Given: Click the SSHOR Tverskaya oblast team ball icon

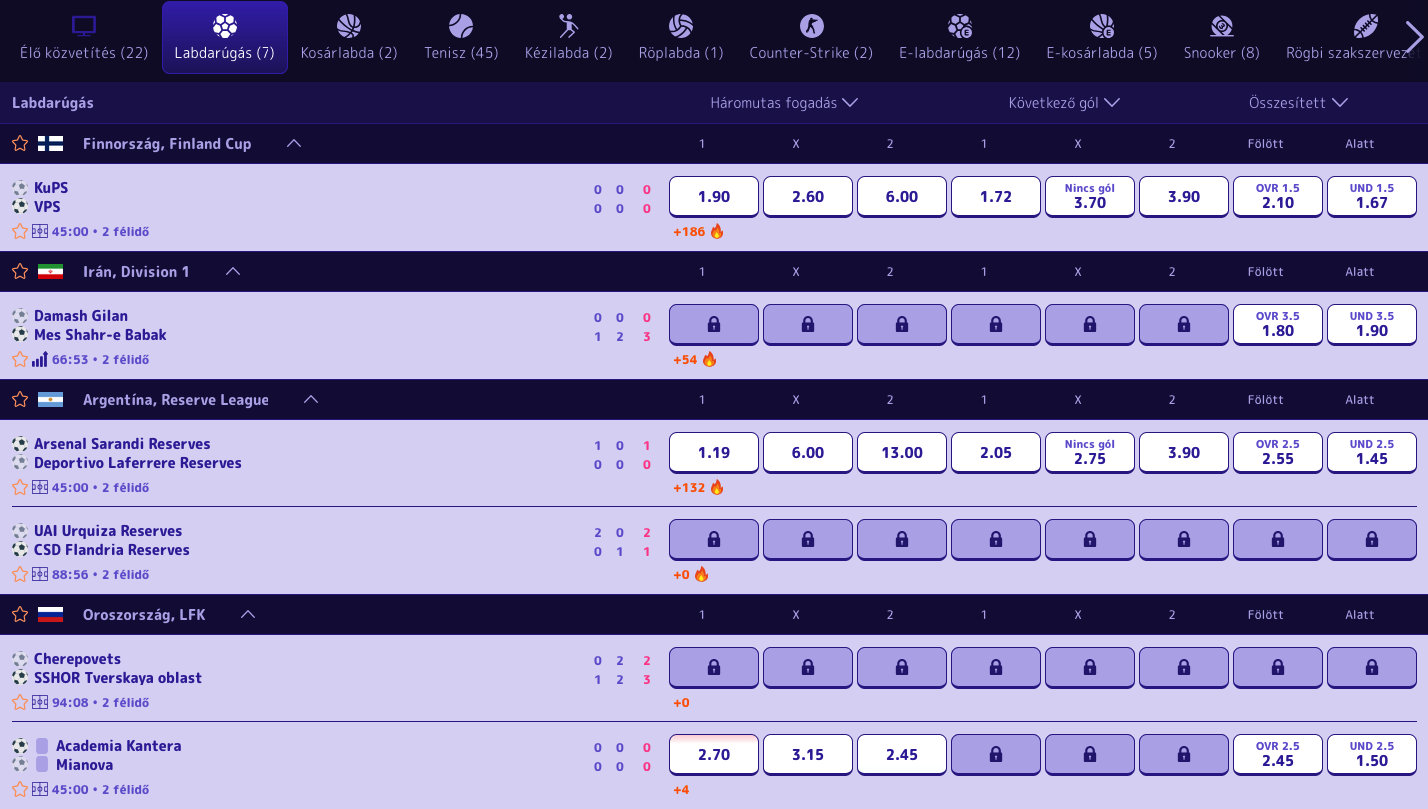Looking at the screenshot, I should coord(20,678).
